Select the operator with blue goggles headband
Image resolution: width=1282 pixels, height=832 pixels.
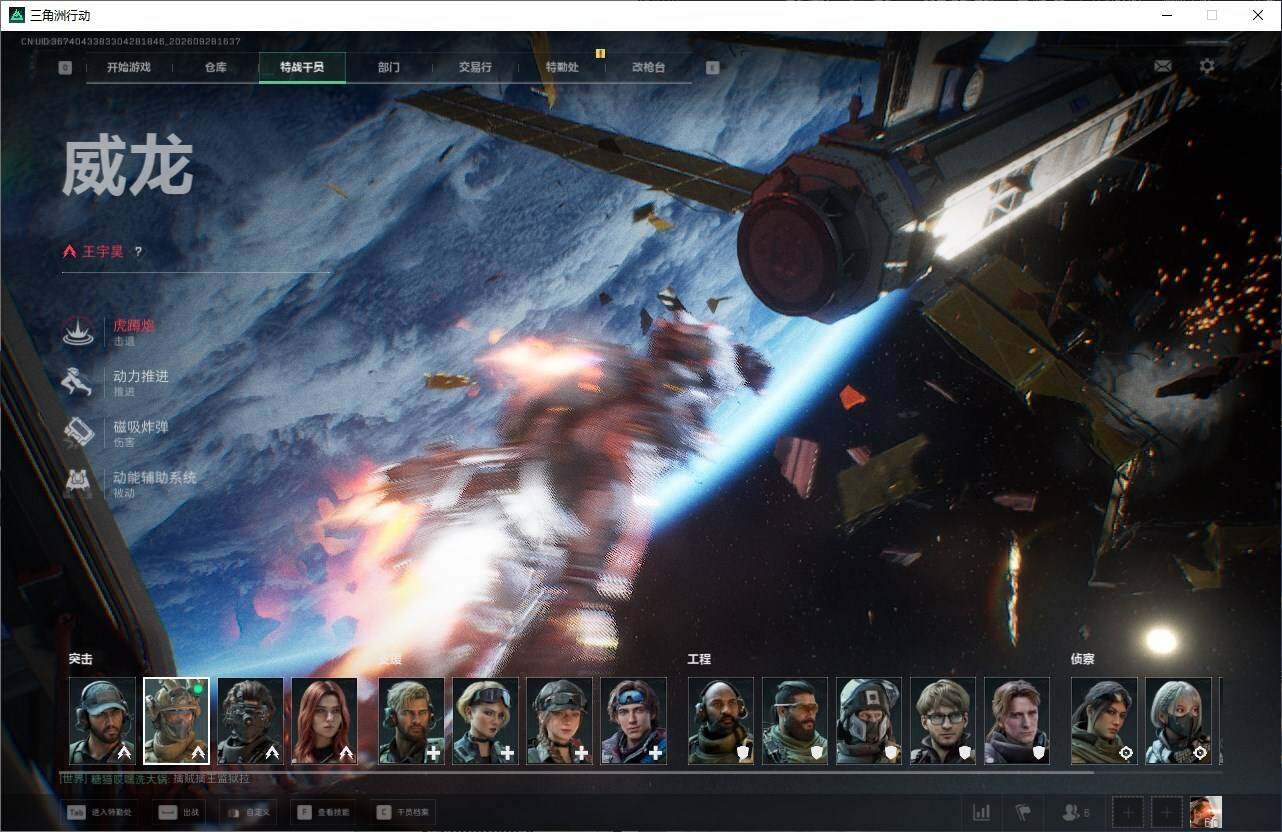(x=634, y=721)
